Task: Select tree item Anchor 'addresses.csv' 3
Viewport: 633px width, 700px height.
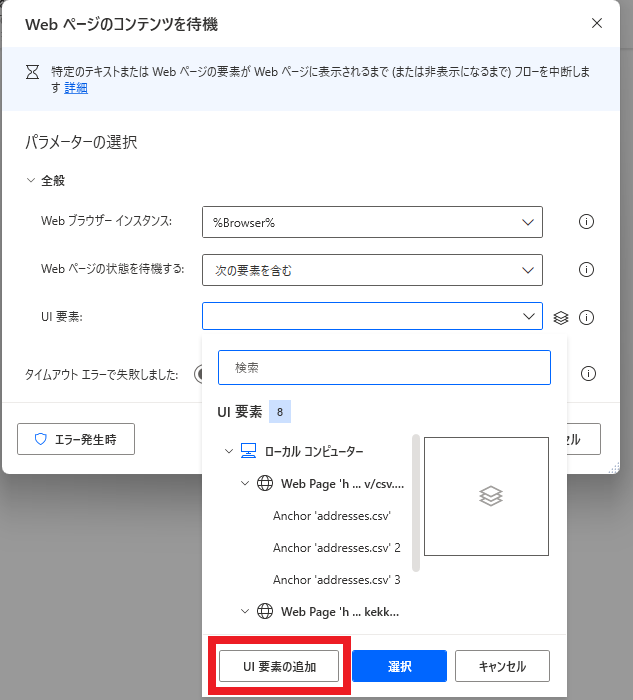Action: tap(336, 580)
